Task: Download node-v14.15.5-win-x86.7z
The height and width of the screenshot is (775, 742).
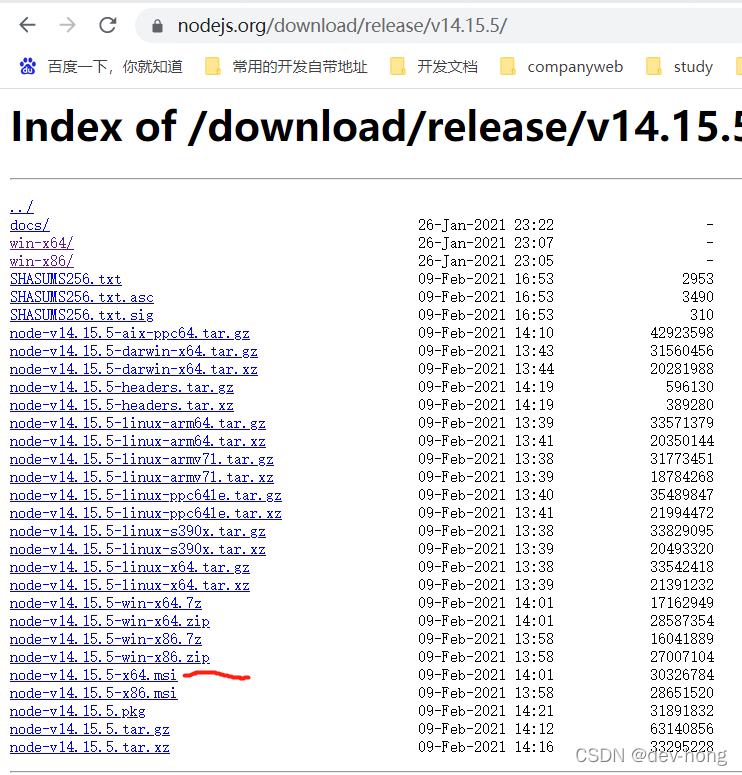Action: click(106, 639)
